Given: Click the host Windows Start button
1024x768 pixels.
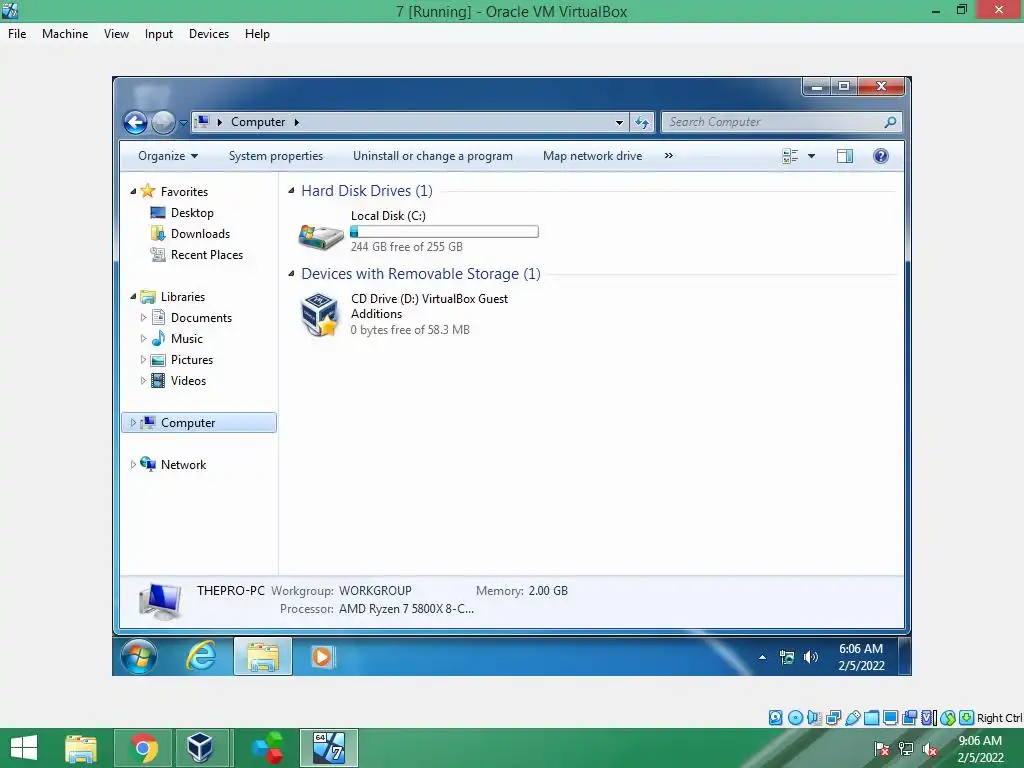Looking at the screenshot, I should point(24,748).
